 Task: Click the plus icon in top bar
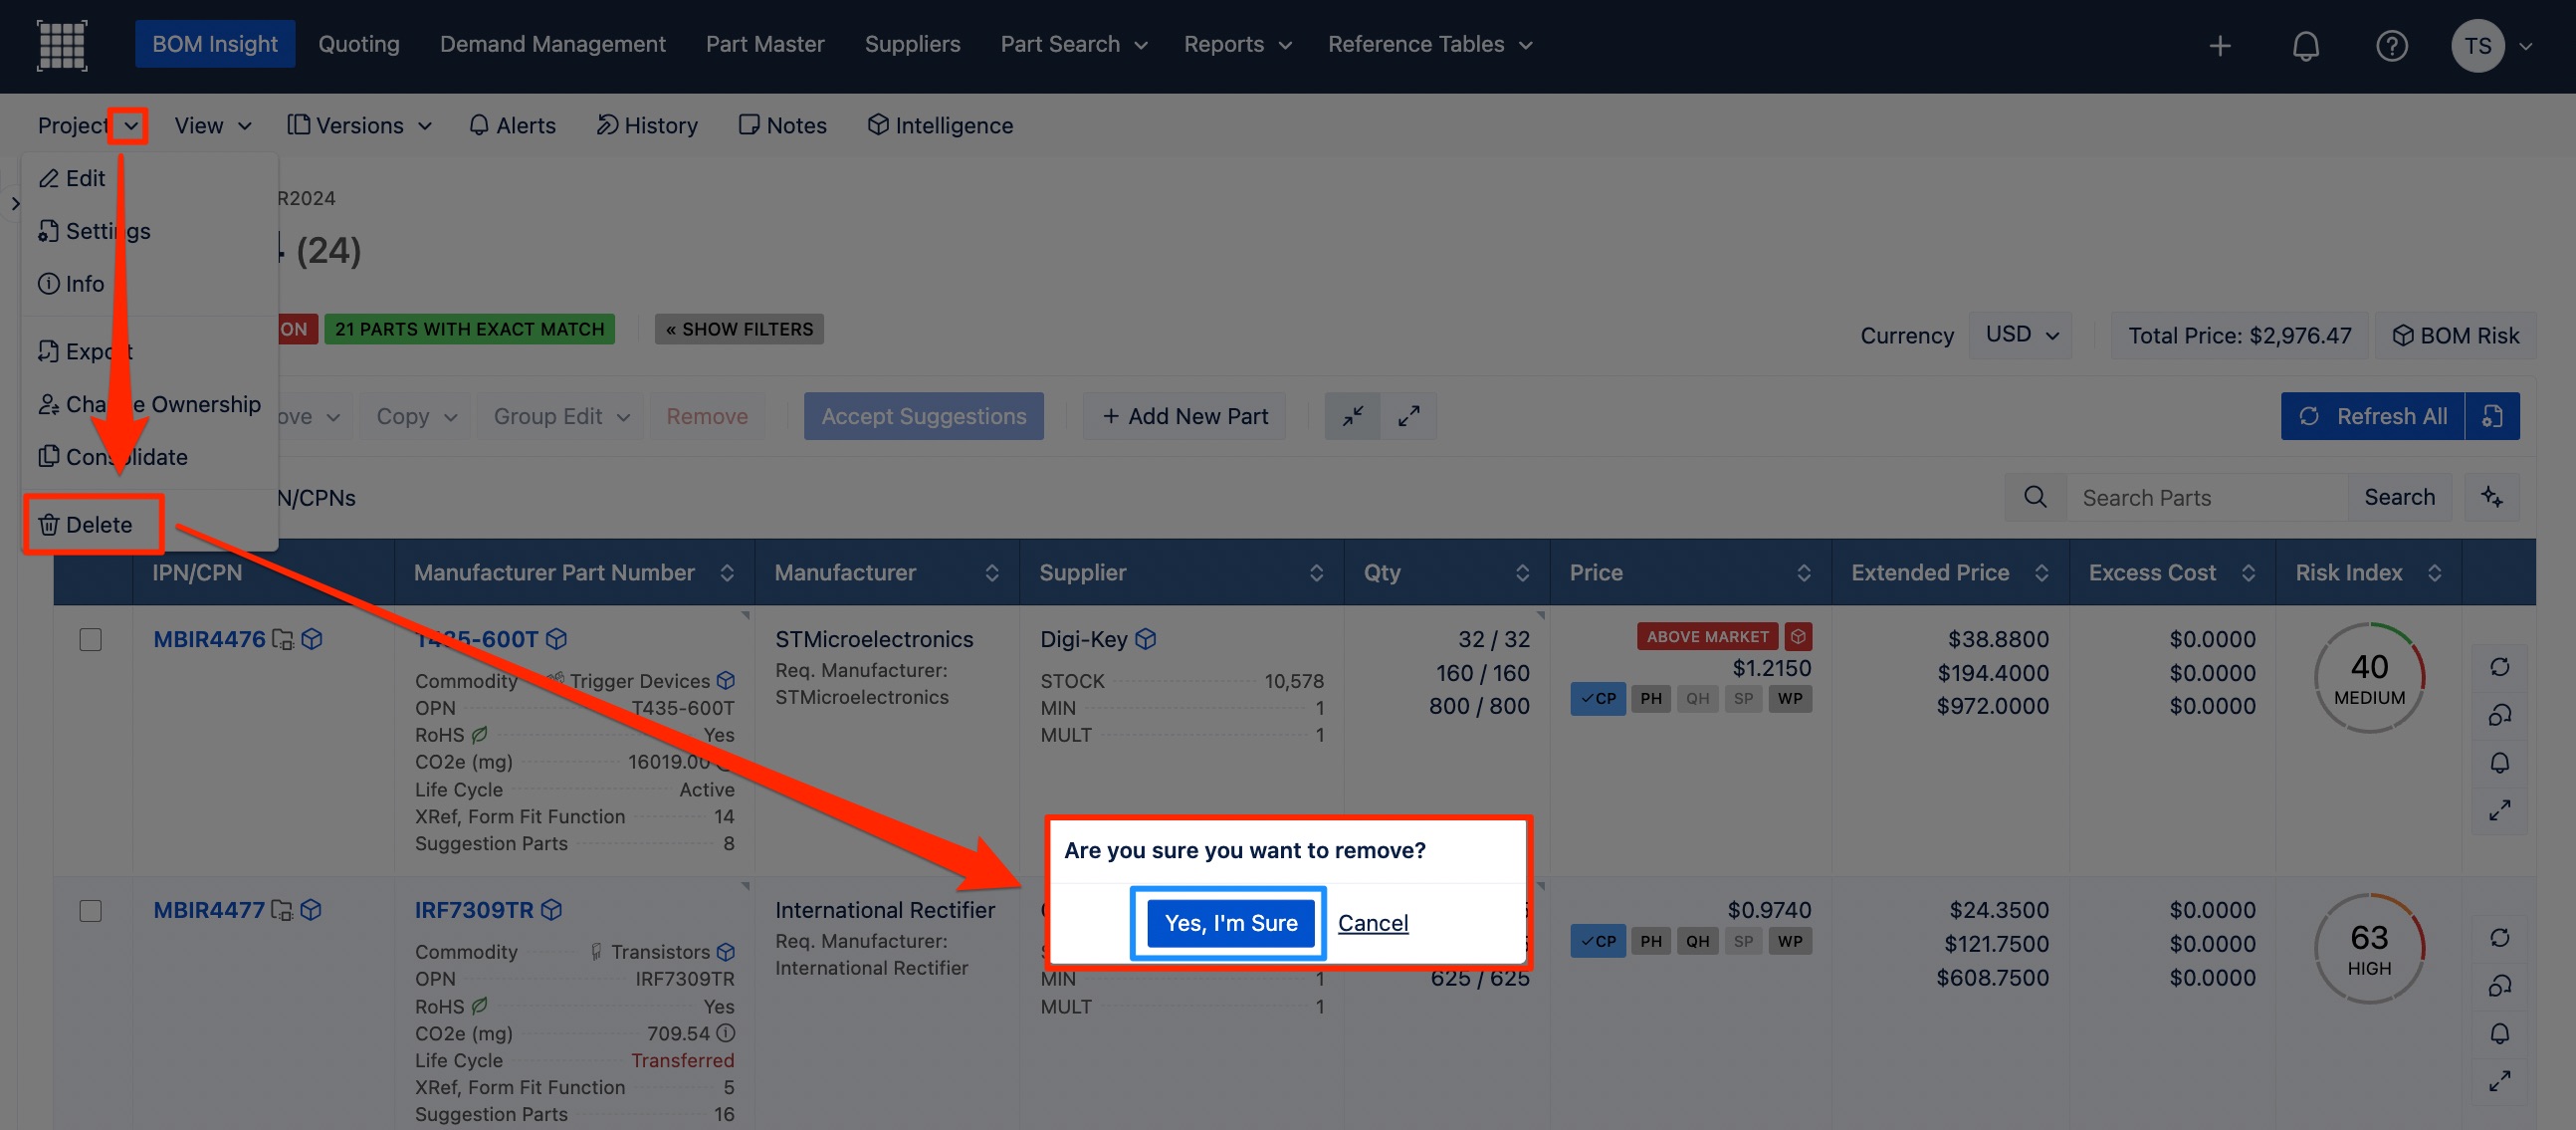coord(2219,45)
